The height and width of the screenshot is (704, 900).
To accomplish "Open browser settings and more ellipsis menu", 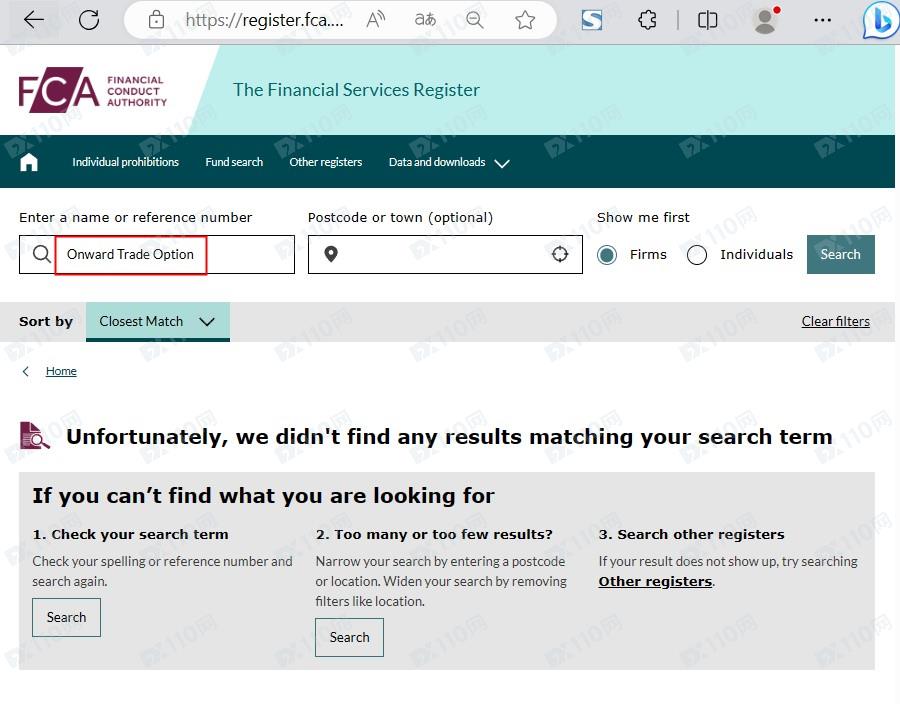I will click(x=822, y=21).
